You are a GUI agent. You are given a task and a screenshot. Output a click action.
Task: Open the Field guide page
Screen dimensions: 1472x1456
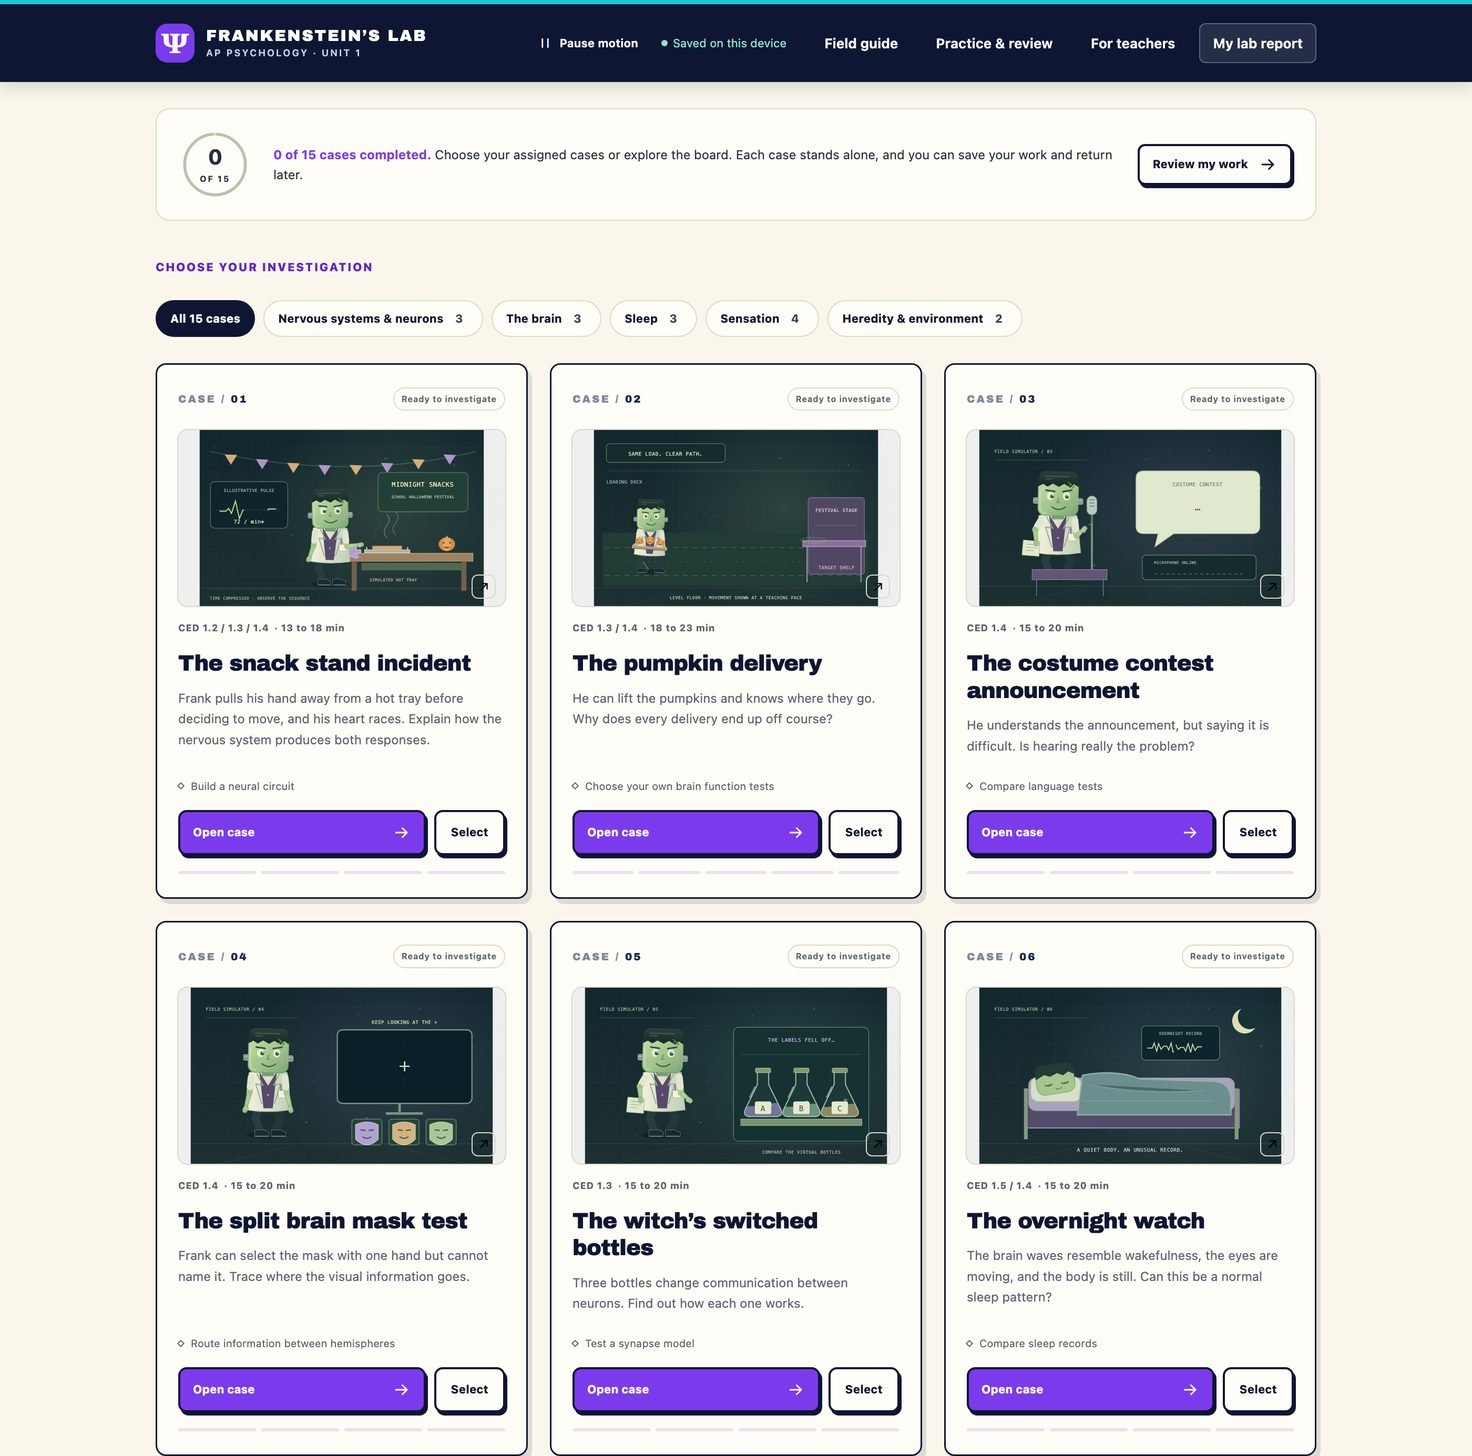tap(861, 43)
